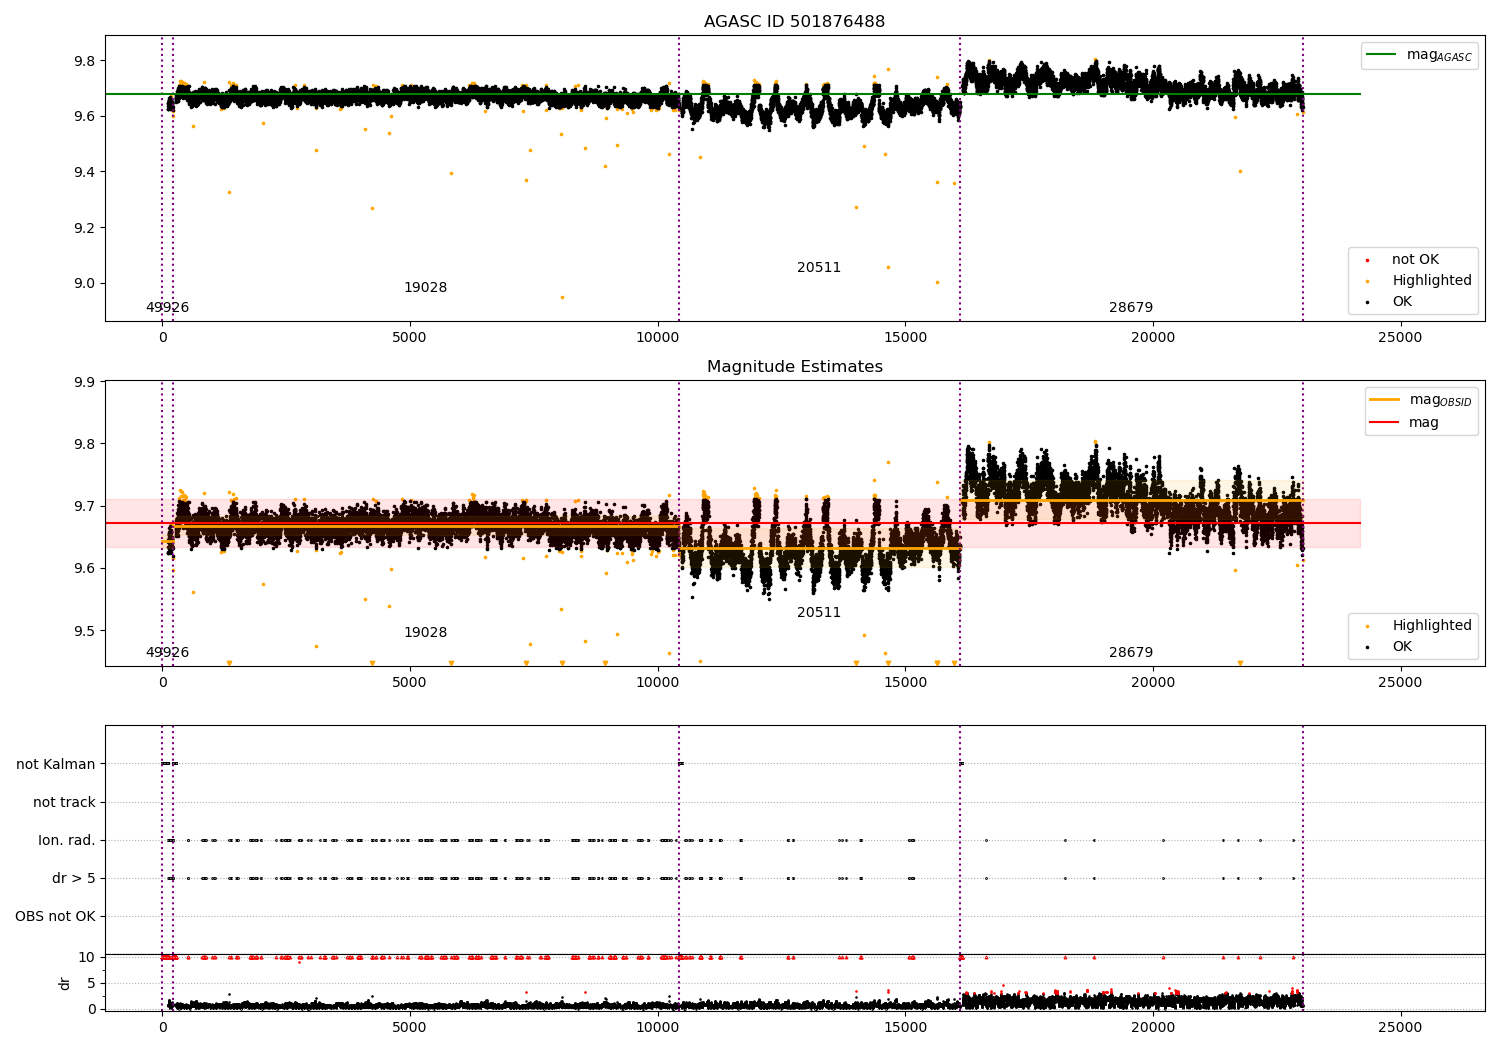Click the 25000 x-tick label of bottom plot

[1400, 1027]
